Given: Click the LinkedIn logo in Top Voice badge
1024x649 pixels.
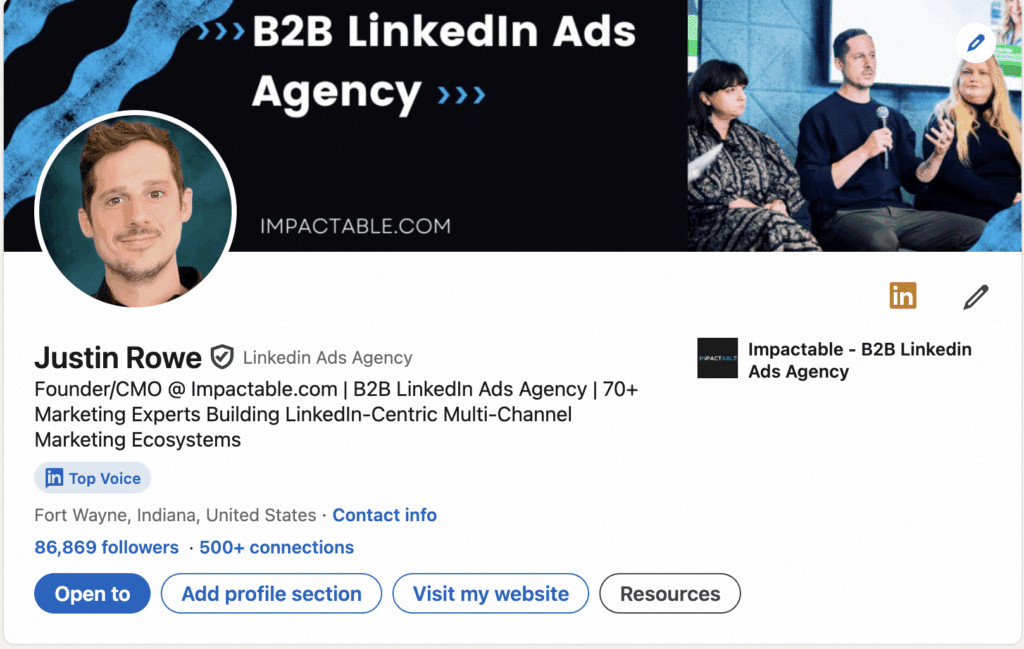Looking at the screenshot, I should [x=54, y=478].
